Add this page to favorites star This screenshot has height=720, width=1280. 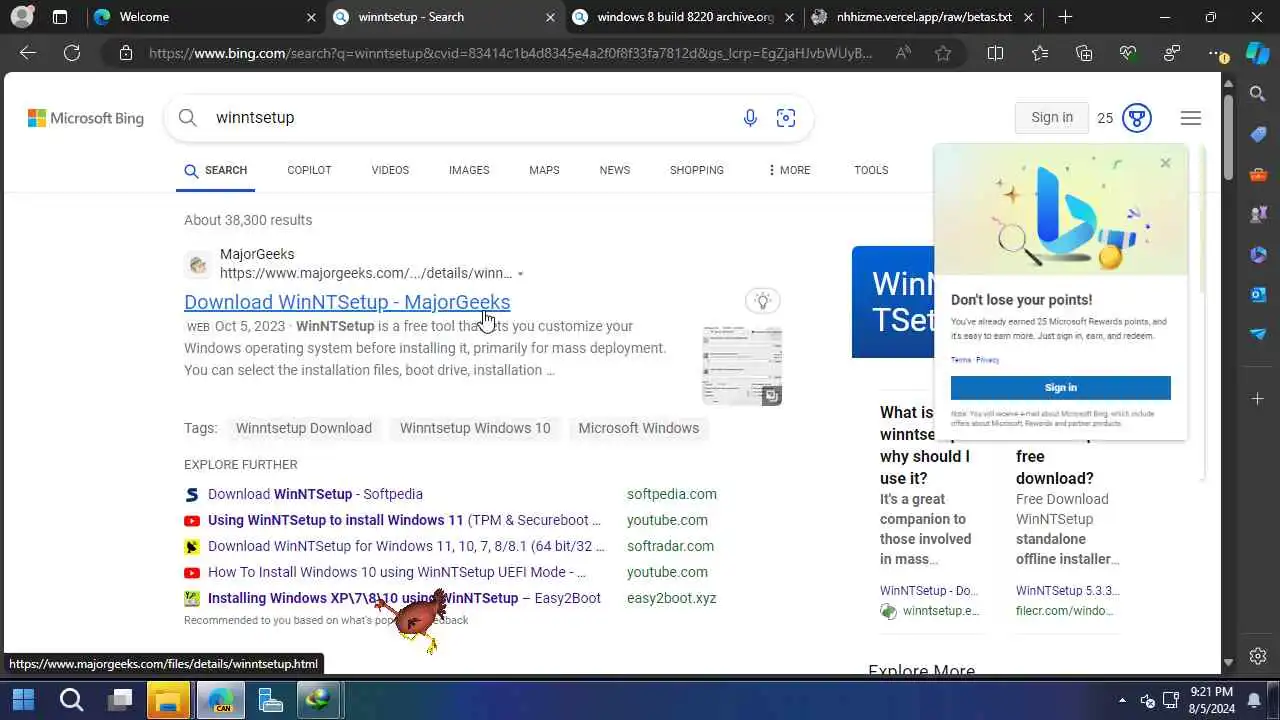(x=943, y=53)
